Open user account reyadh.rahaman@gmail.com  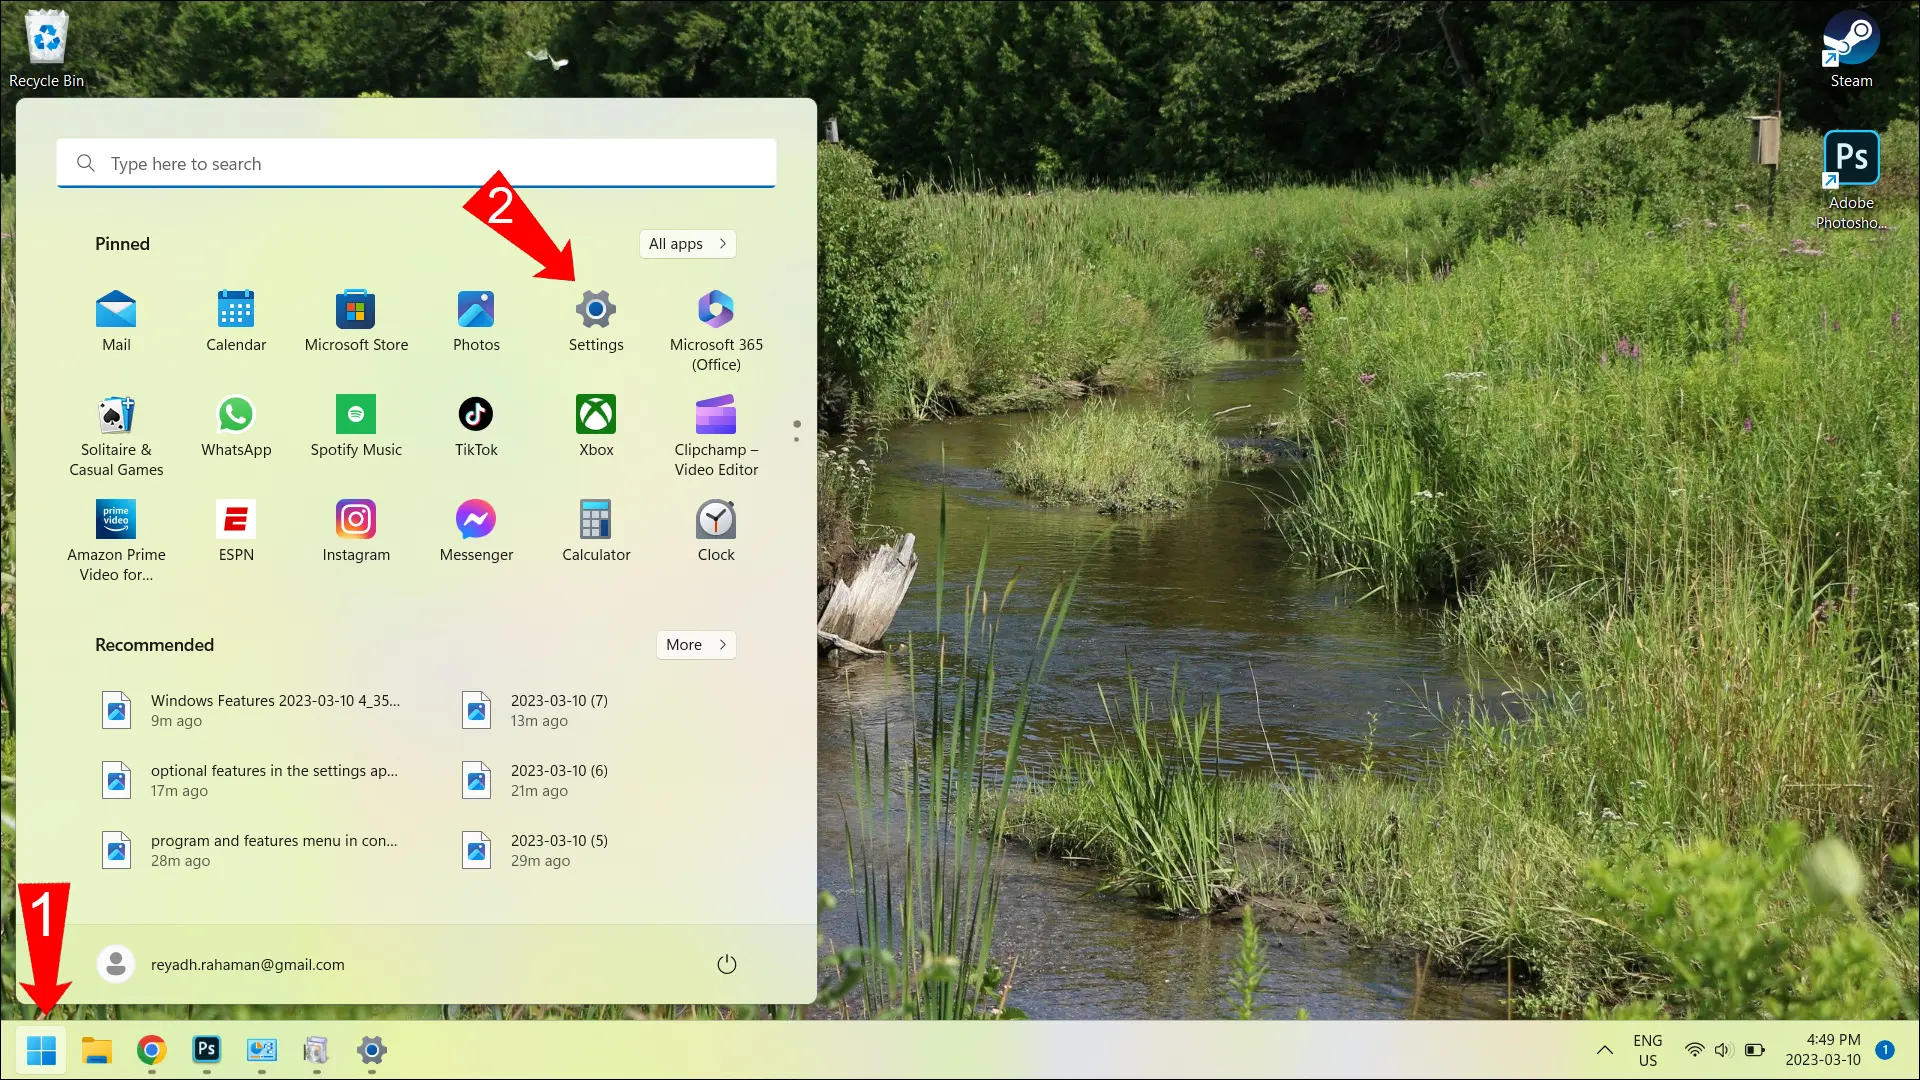click(x=224, y=964)
